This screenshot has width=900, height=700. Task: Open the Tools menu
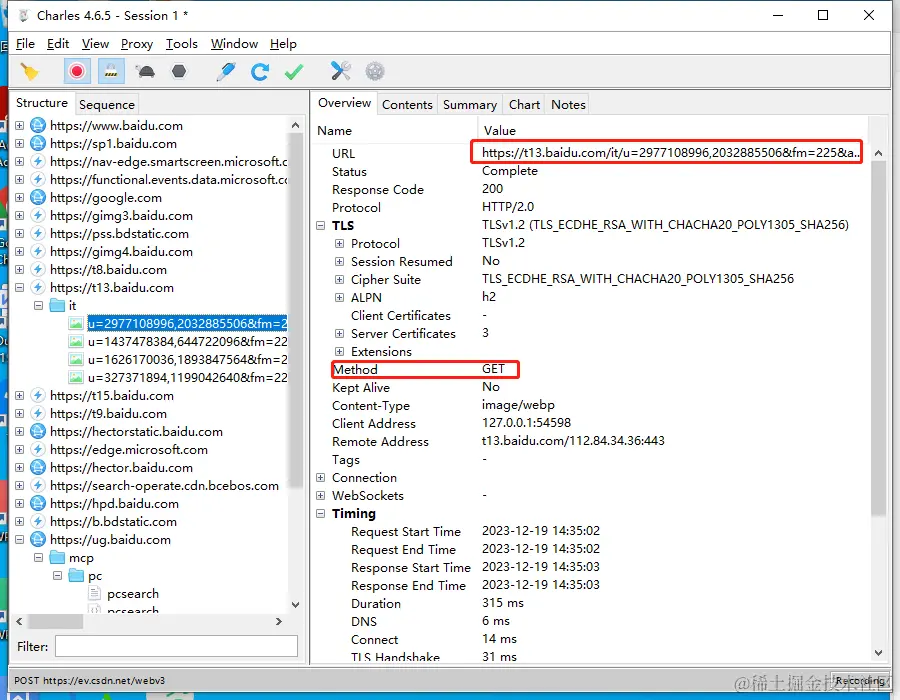click(181, 44)
